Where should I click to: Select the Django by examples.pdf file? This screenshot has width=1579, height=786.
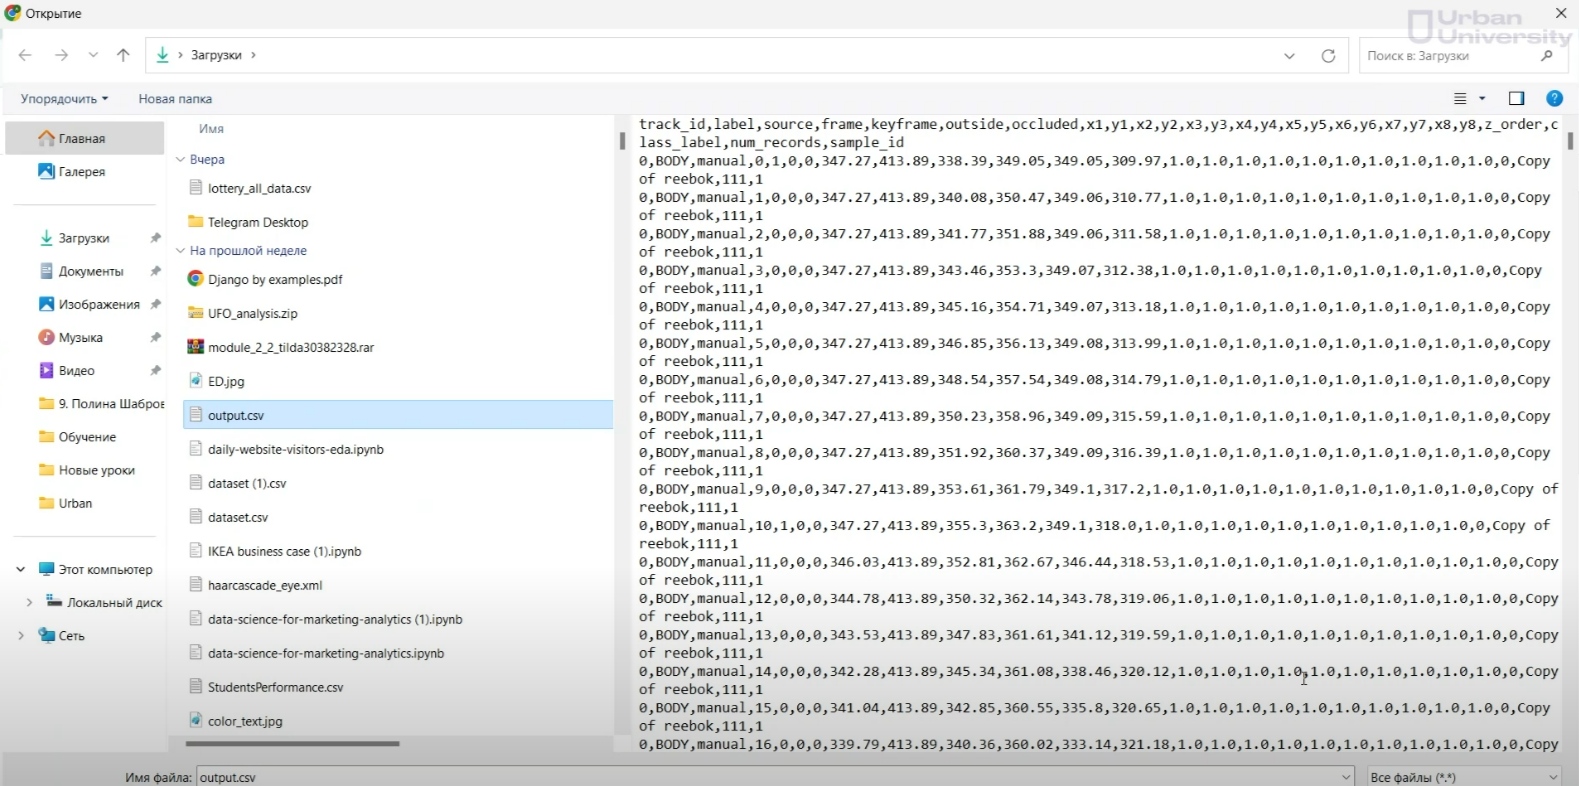point(275,280)
